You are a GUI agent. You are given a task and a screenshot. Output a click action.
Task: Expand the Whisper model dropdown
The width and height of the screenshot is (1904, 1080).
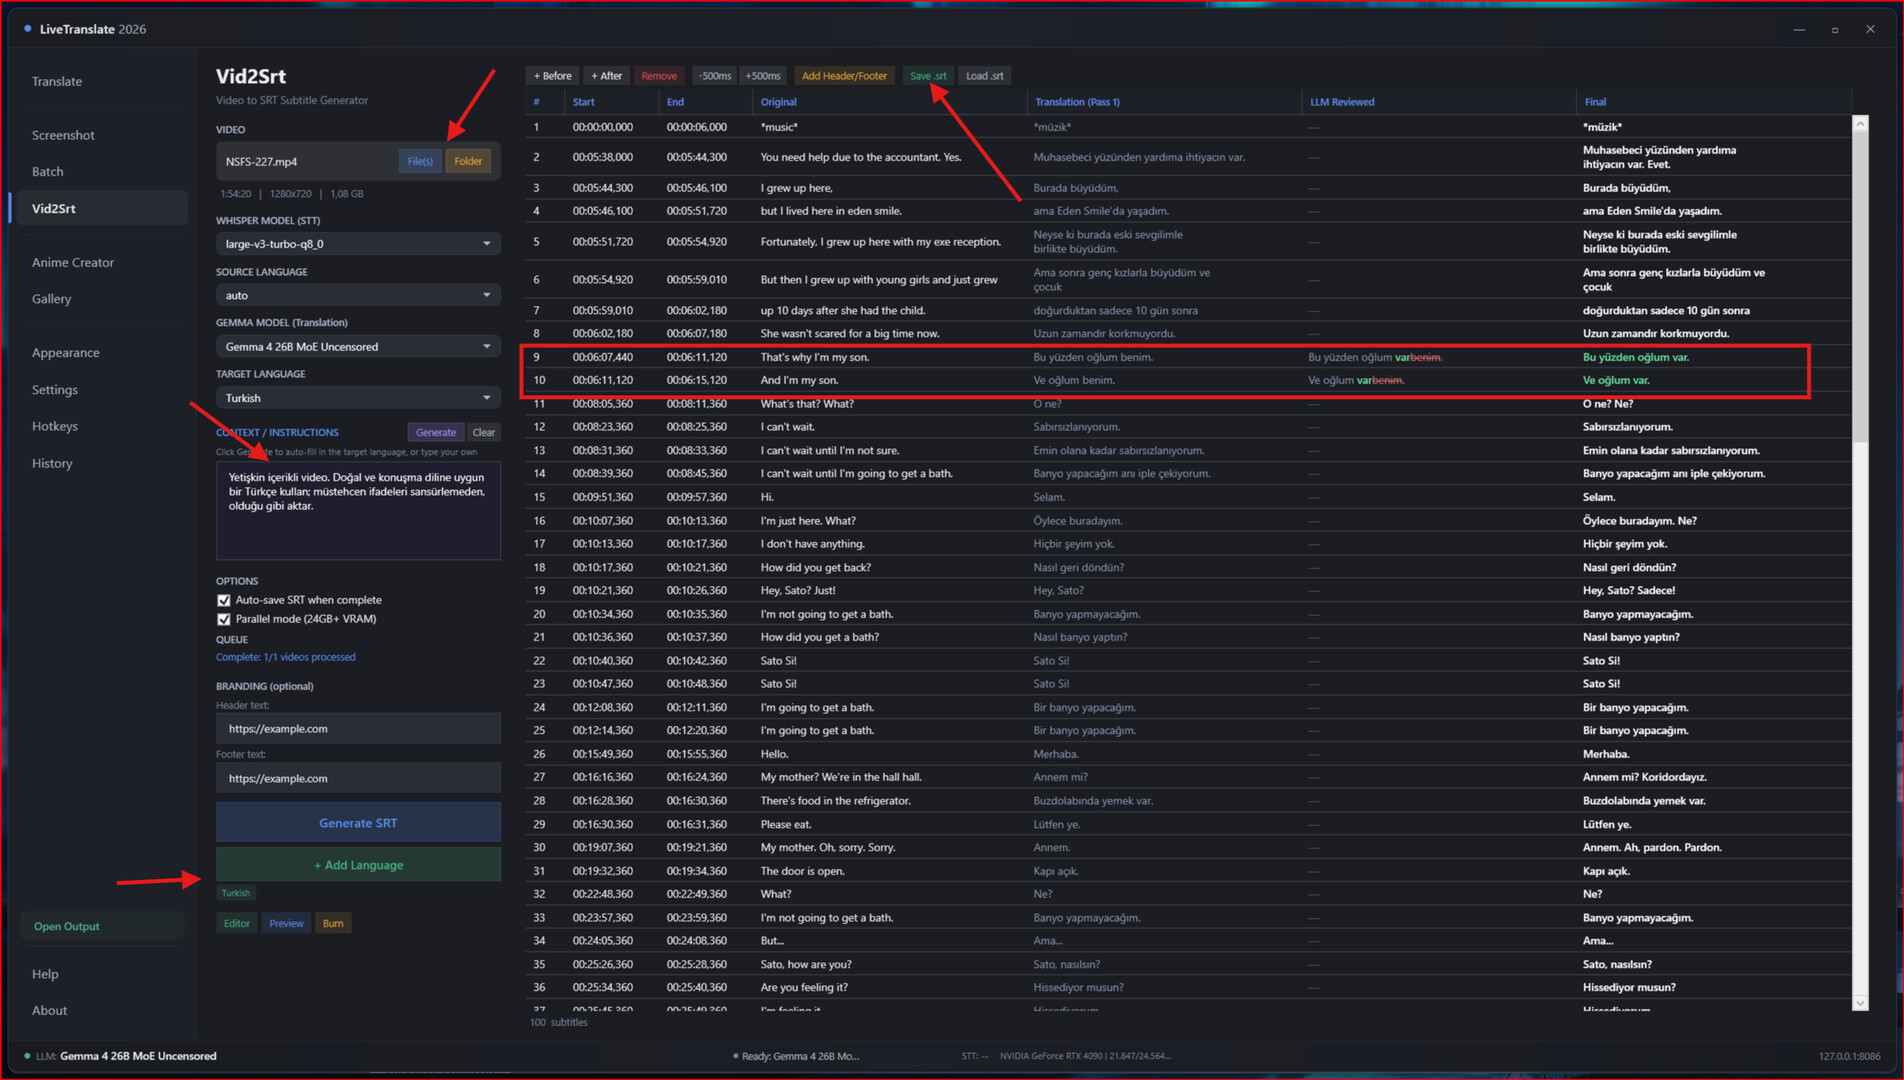point(358,244)
